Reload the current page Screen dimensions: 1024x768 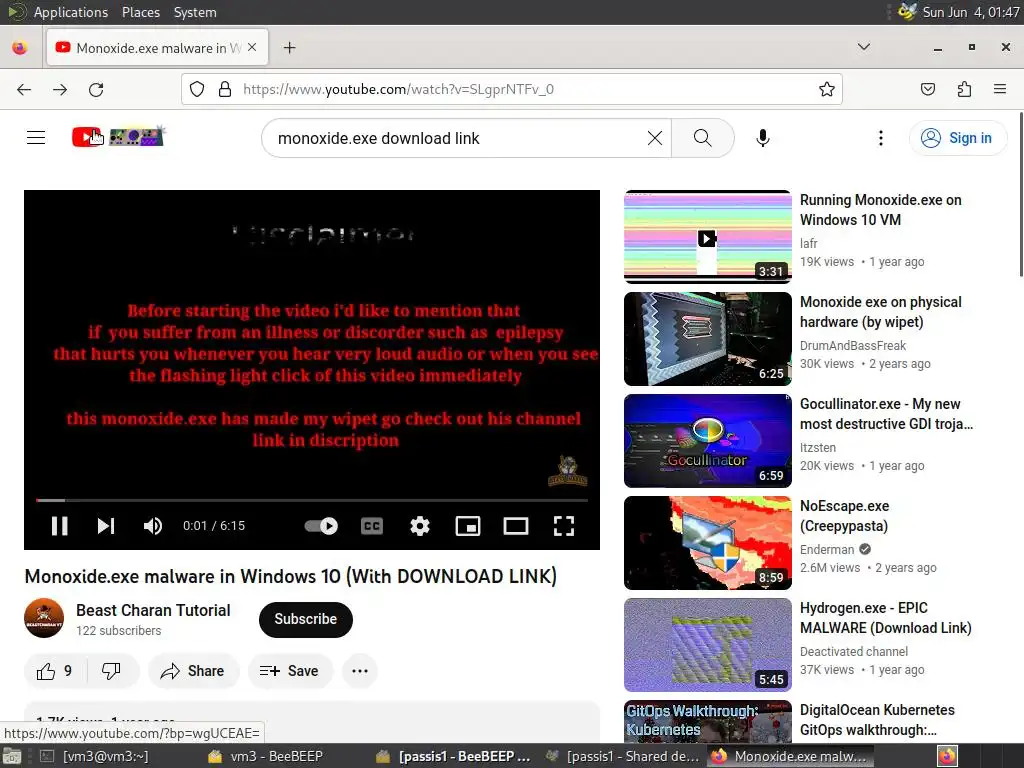tap(96, 89)
